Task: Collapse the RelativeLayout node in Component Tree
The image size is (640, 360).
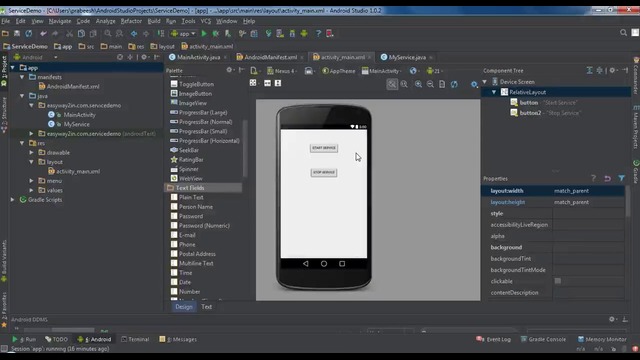Action: (494, 92)
